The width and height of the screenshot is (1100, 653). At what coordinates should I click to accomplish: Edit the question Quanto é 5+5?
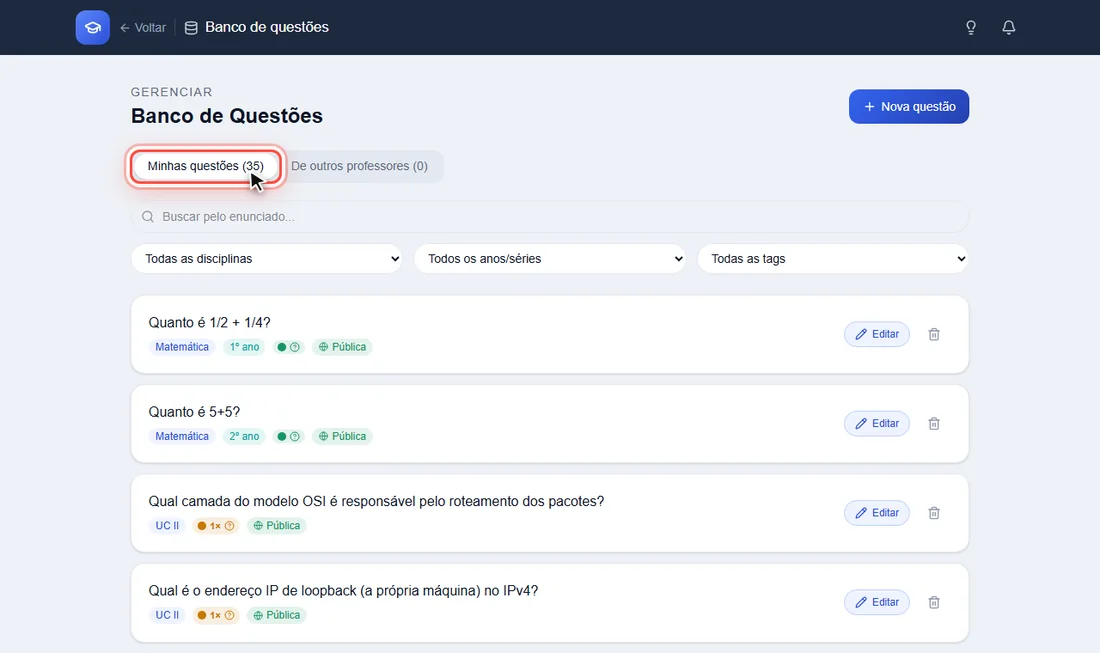click(x=877, y=424)
